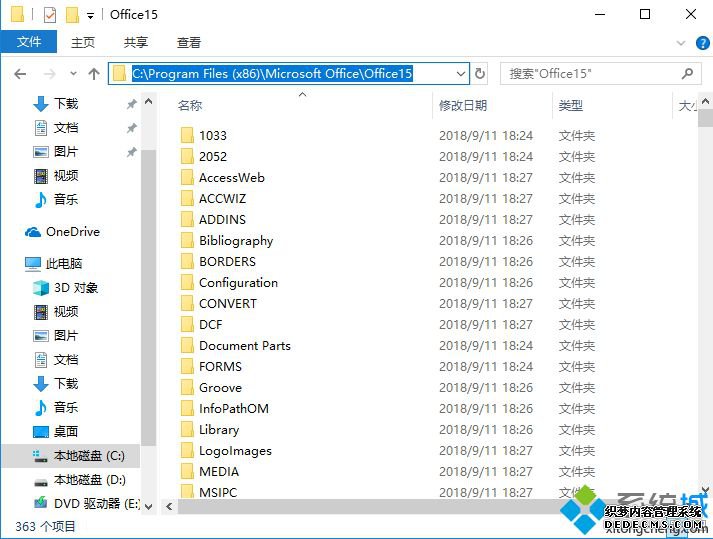713x539 pixels.
Task: Click the magnifier search icon
Action: [x=688, y=74]
